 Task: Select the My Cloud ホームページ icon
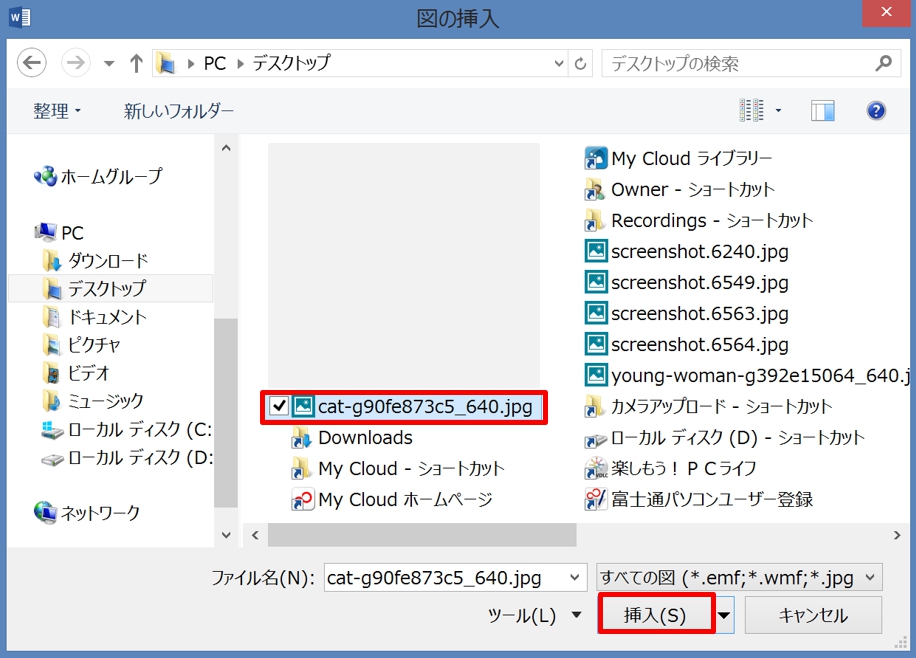click(303, 500)
